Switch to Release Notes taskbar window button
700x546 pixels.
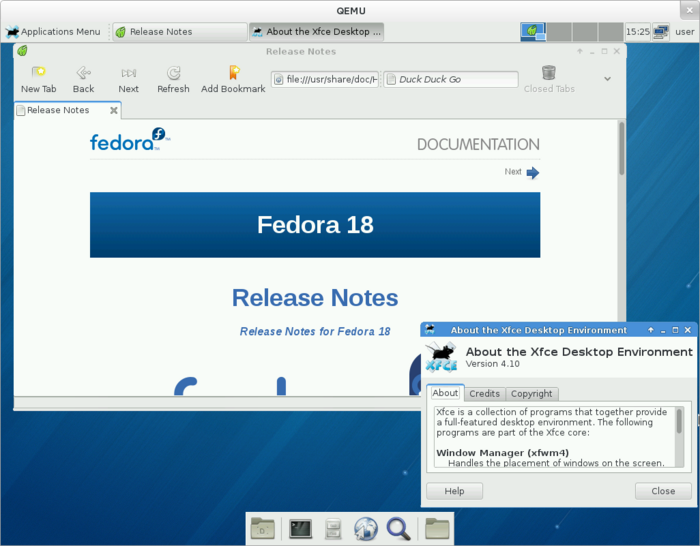point(180,32)
